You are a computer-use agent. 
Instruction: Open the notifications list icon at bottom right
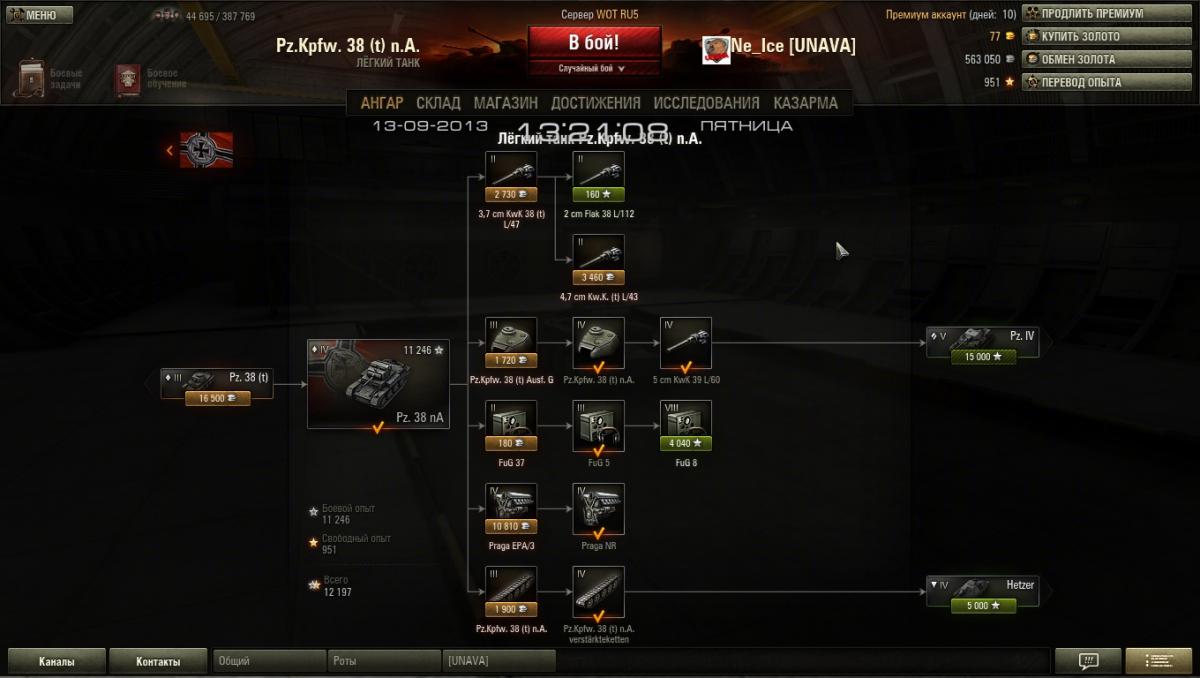pos(1158,661)
